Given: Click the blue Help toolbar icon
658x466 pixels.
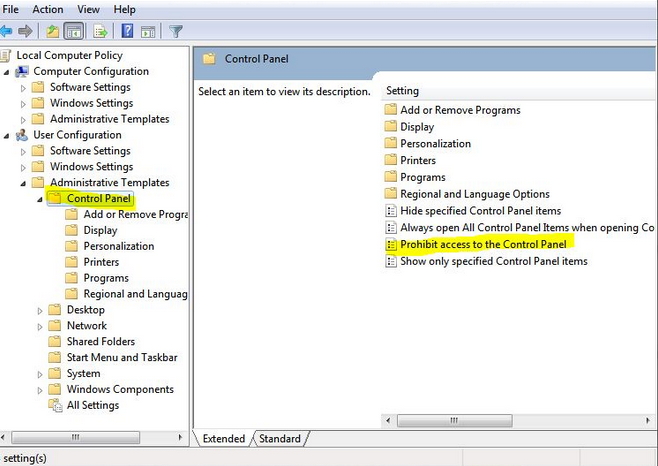Looking at the screenshot, I should 128,31.
